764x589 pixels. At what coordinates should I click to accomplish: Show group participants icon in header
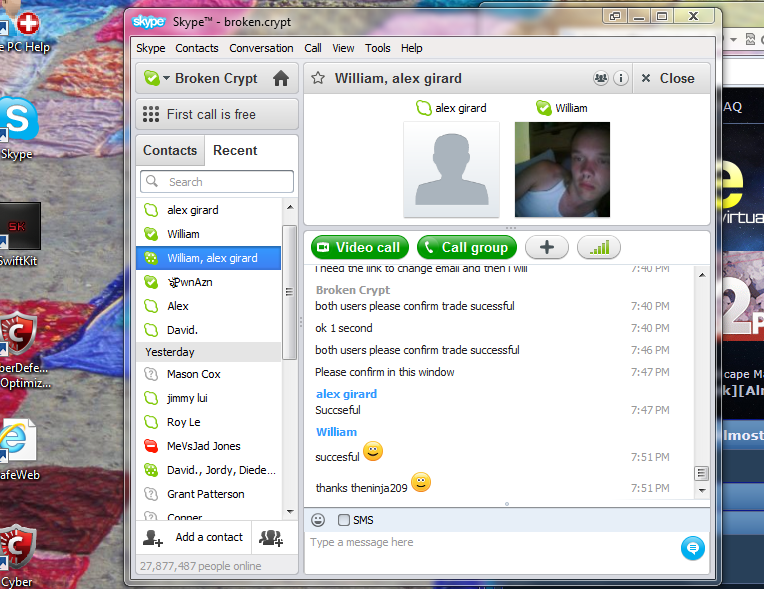pyautogui.click(x=601, y=78)
